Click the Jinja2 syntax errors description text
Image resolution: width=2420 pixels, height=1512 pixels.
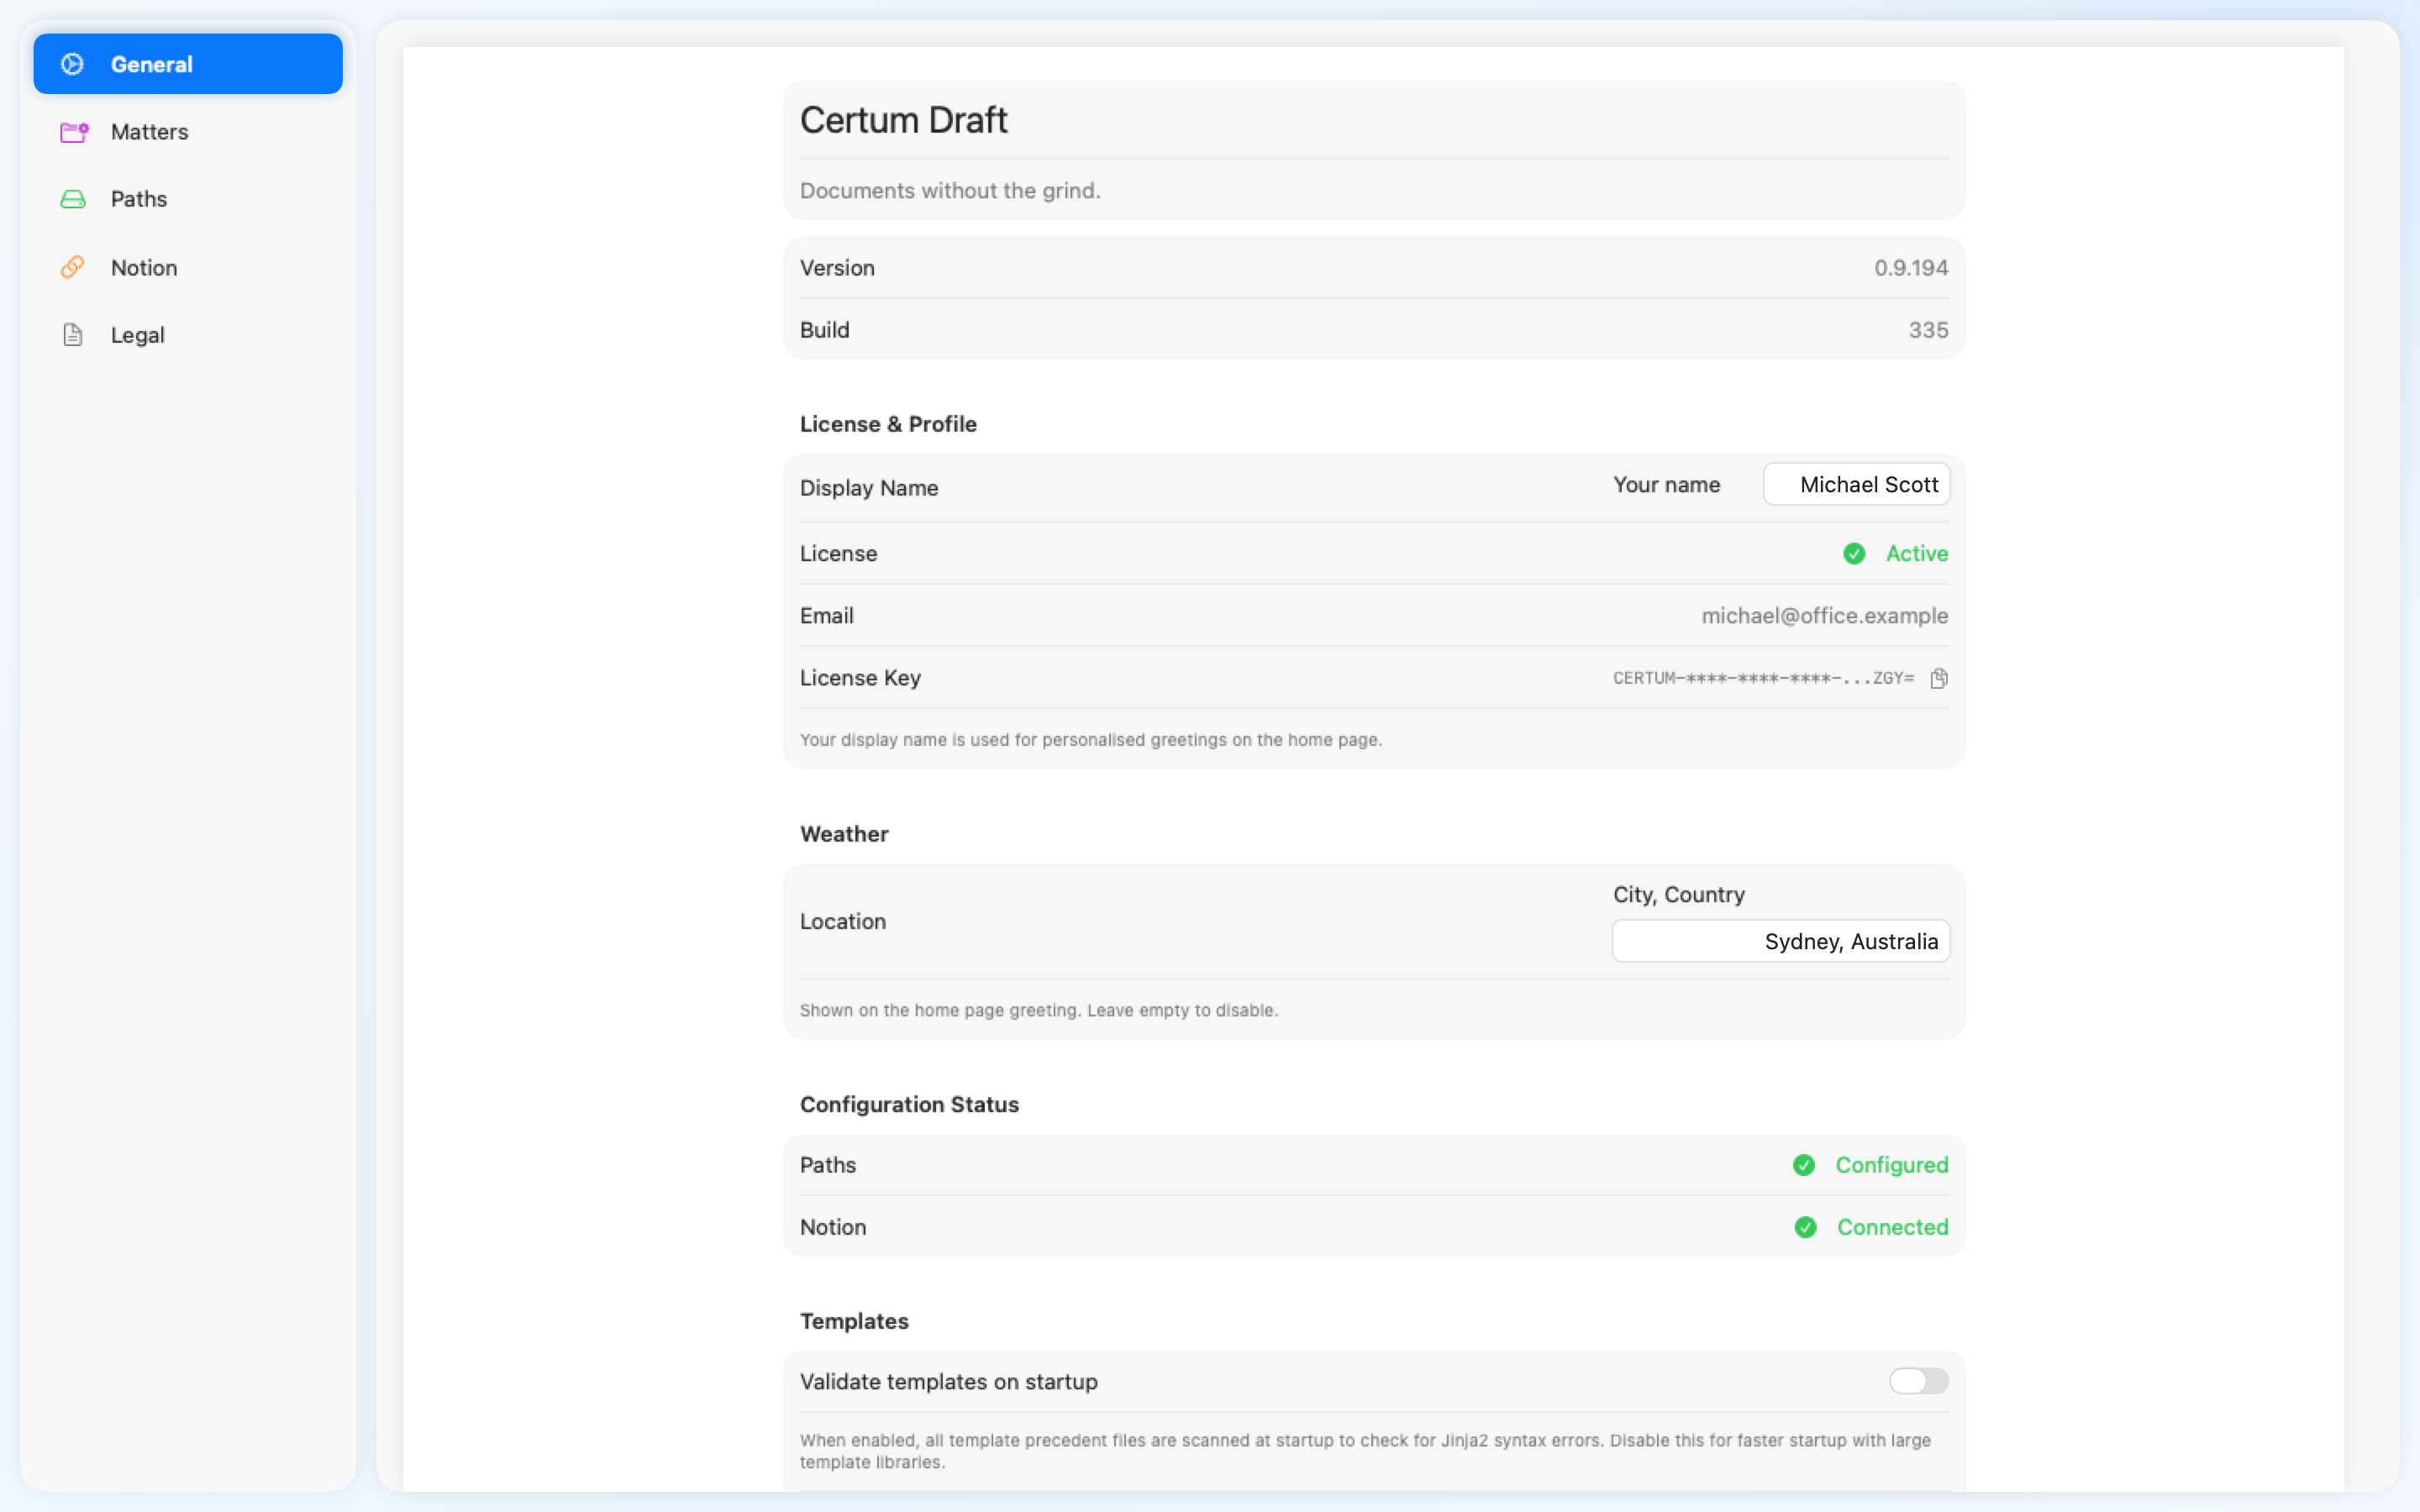pyautogui.click(x=1365, y=1451)
